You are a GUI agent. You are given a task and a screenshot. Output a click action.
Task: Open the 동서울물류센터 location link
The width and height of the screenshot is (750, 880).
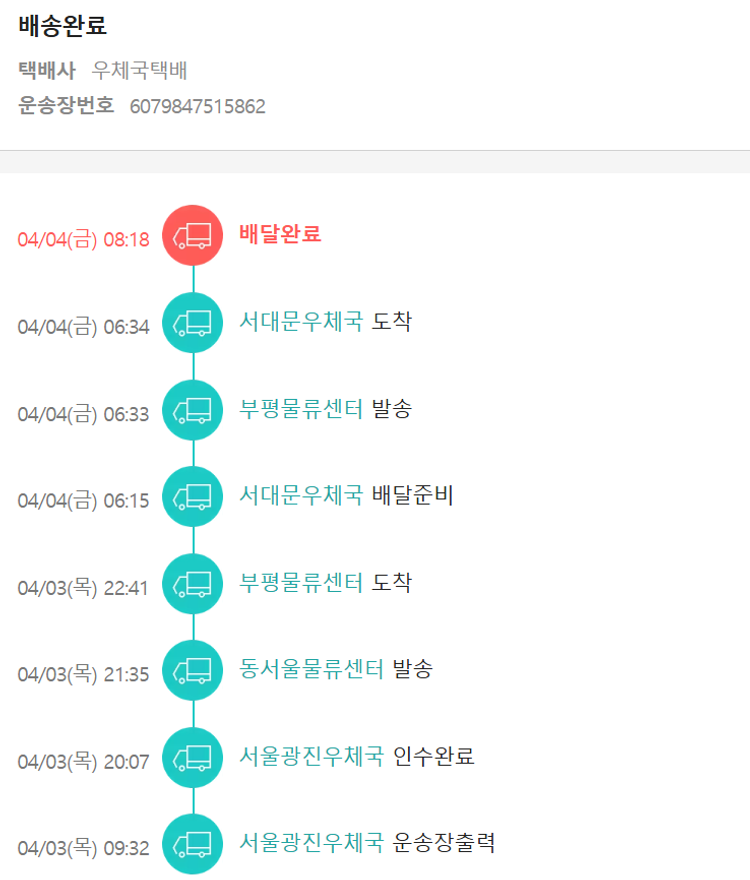pos(311,669)
